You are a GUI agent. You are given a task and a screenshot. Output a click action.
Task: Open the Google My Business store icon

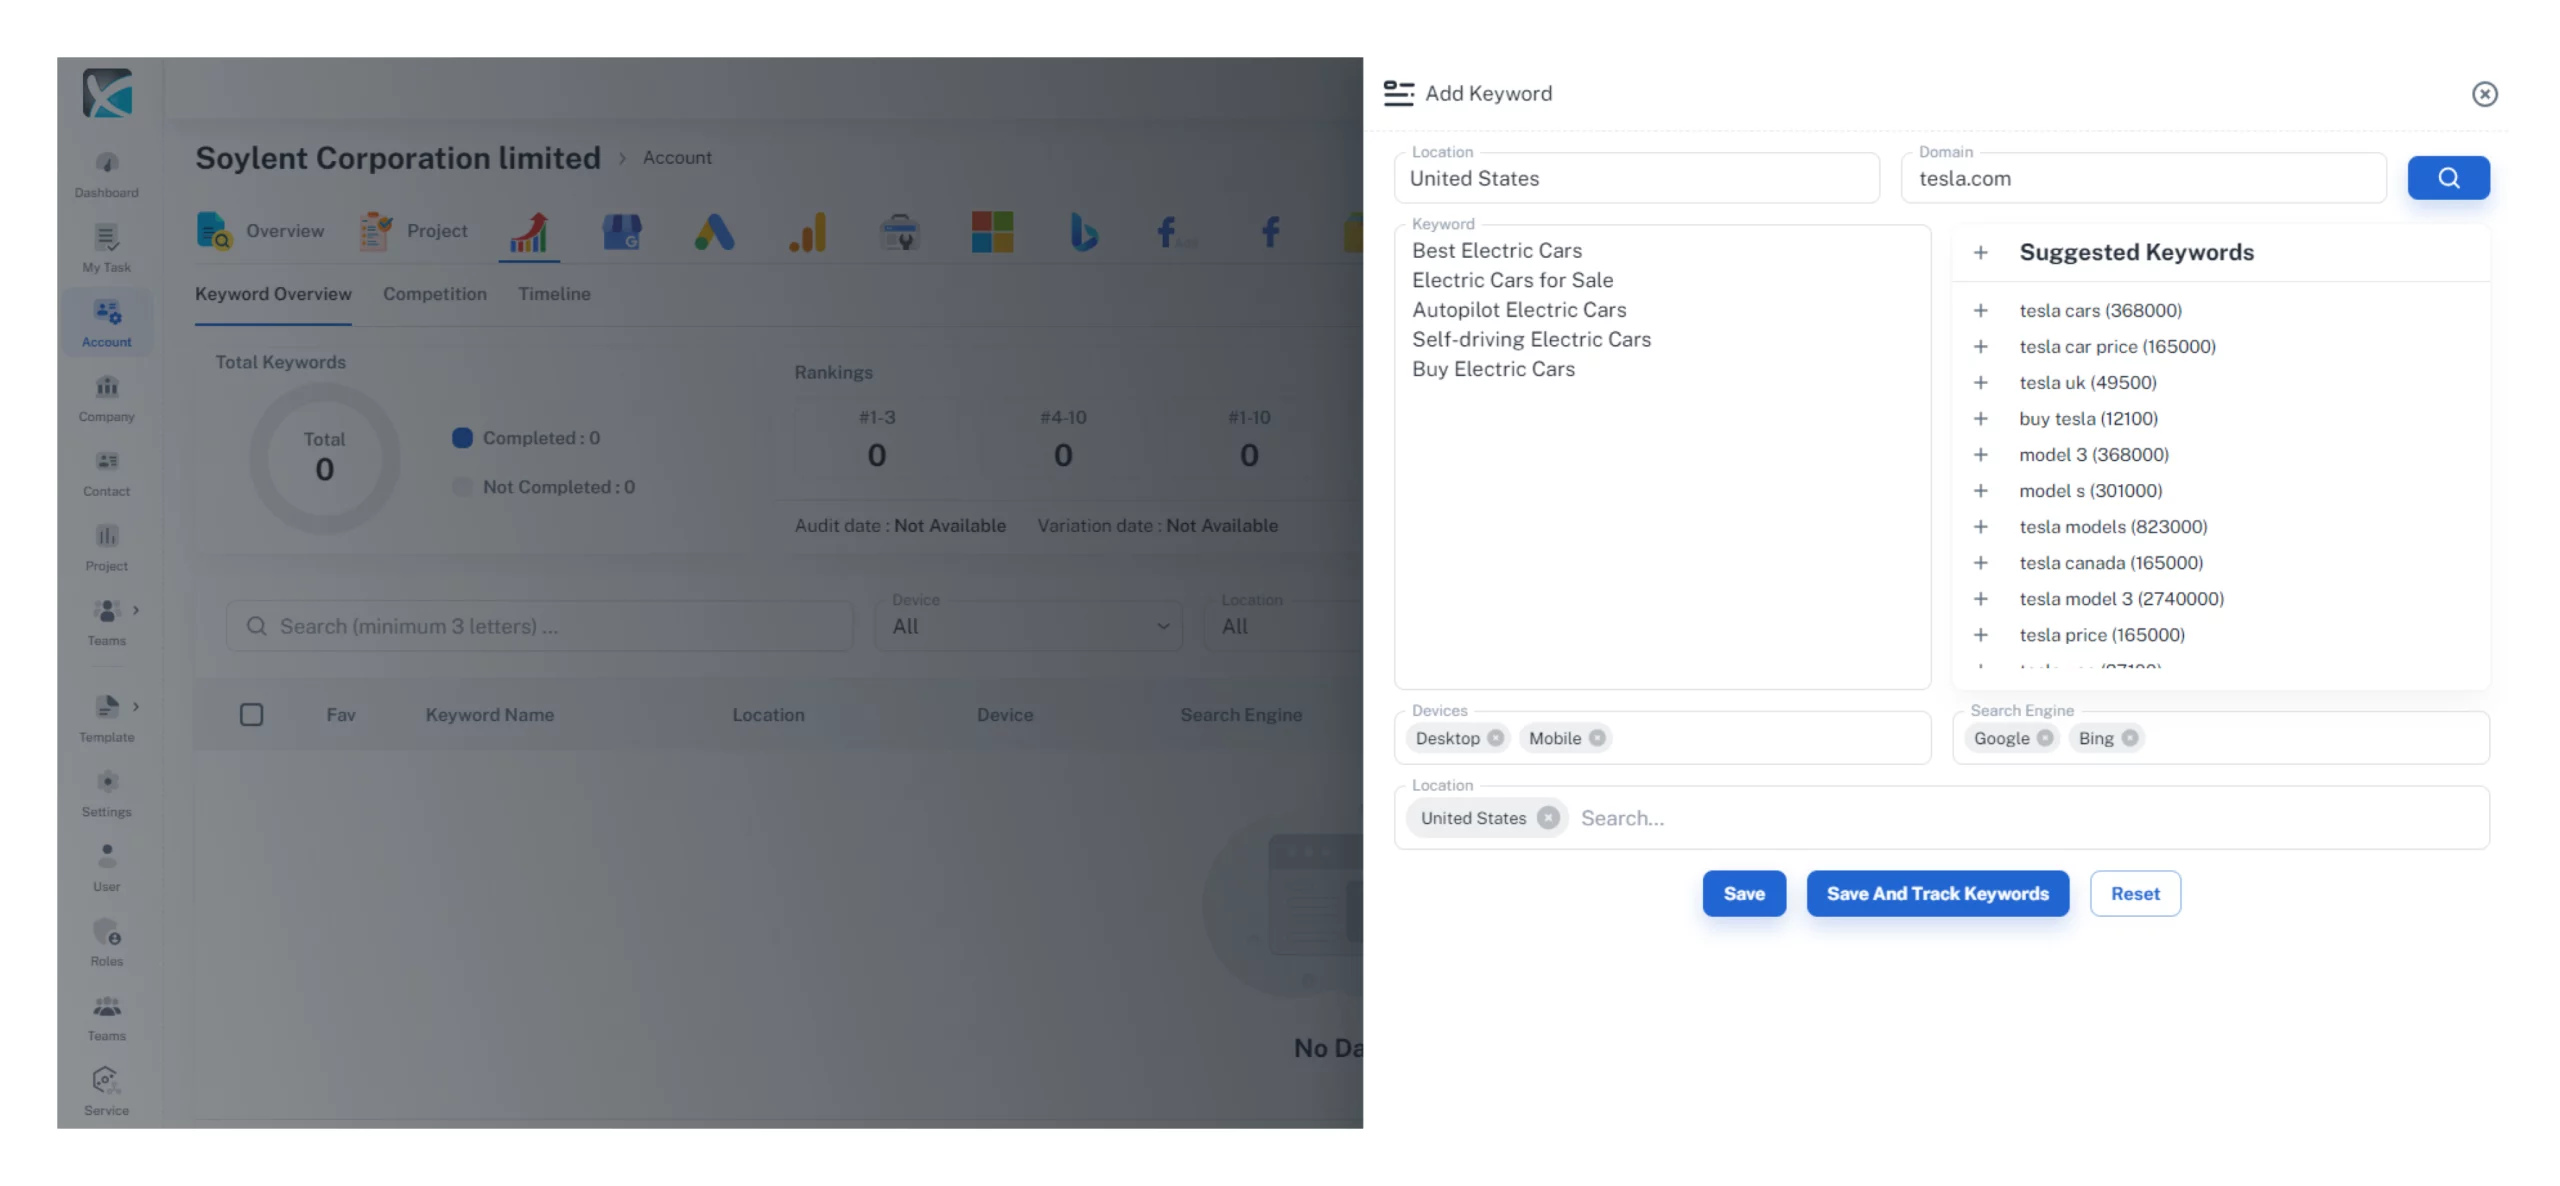click(x=622, y=232)
